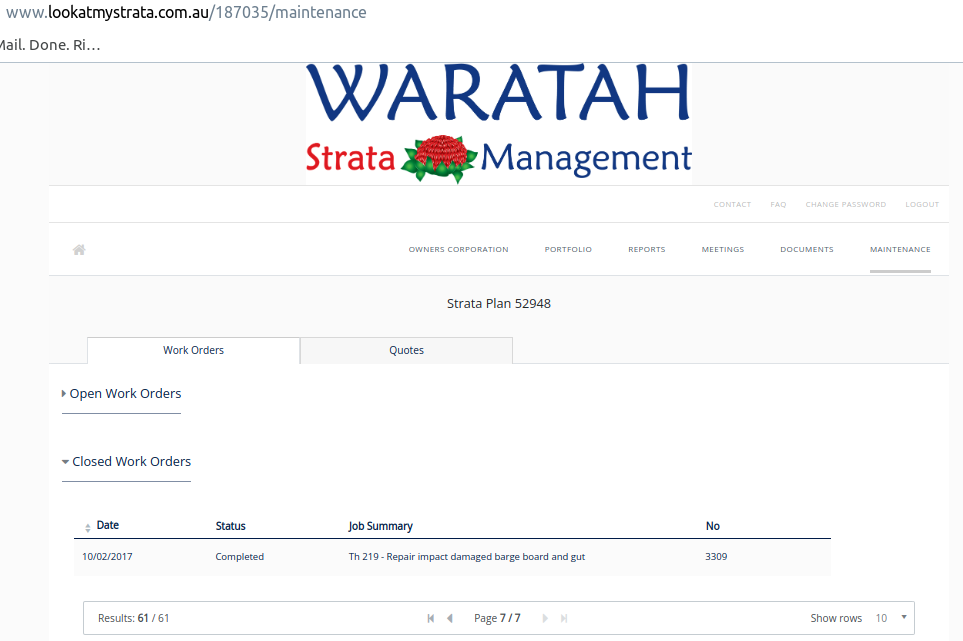Open the Owners Corporation menu
This screenshot has width=963, height=641.
[x=458, y=249]
